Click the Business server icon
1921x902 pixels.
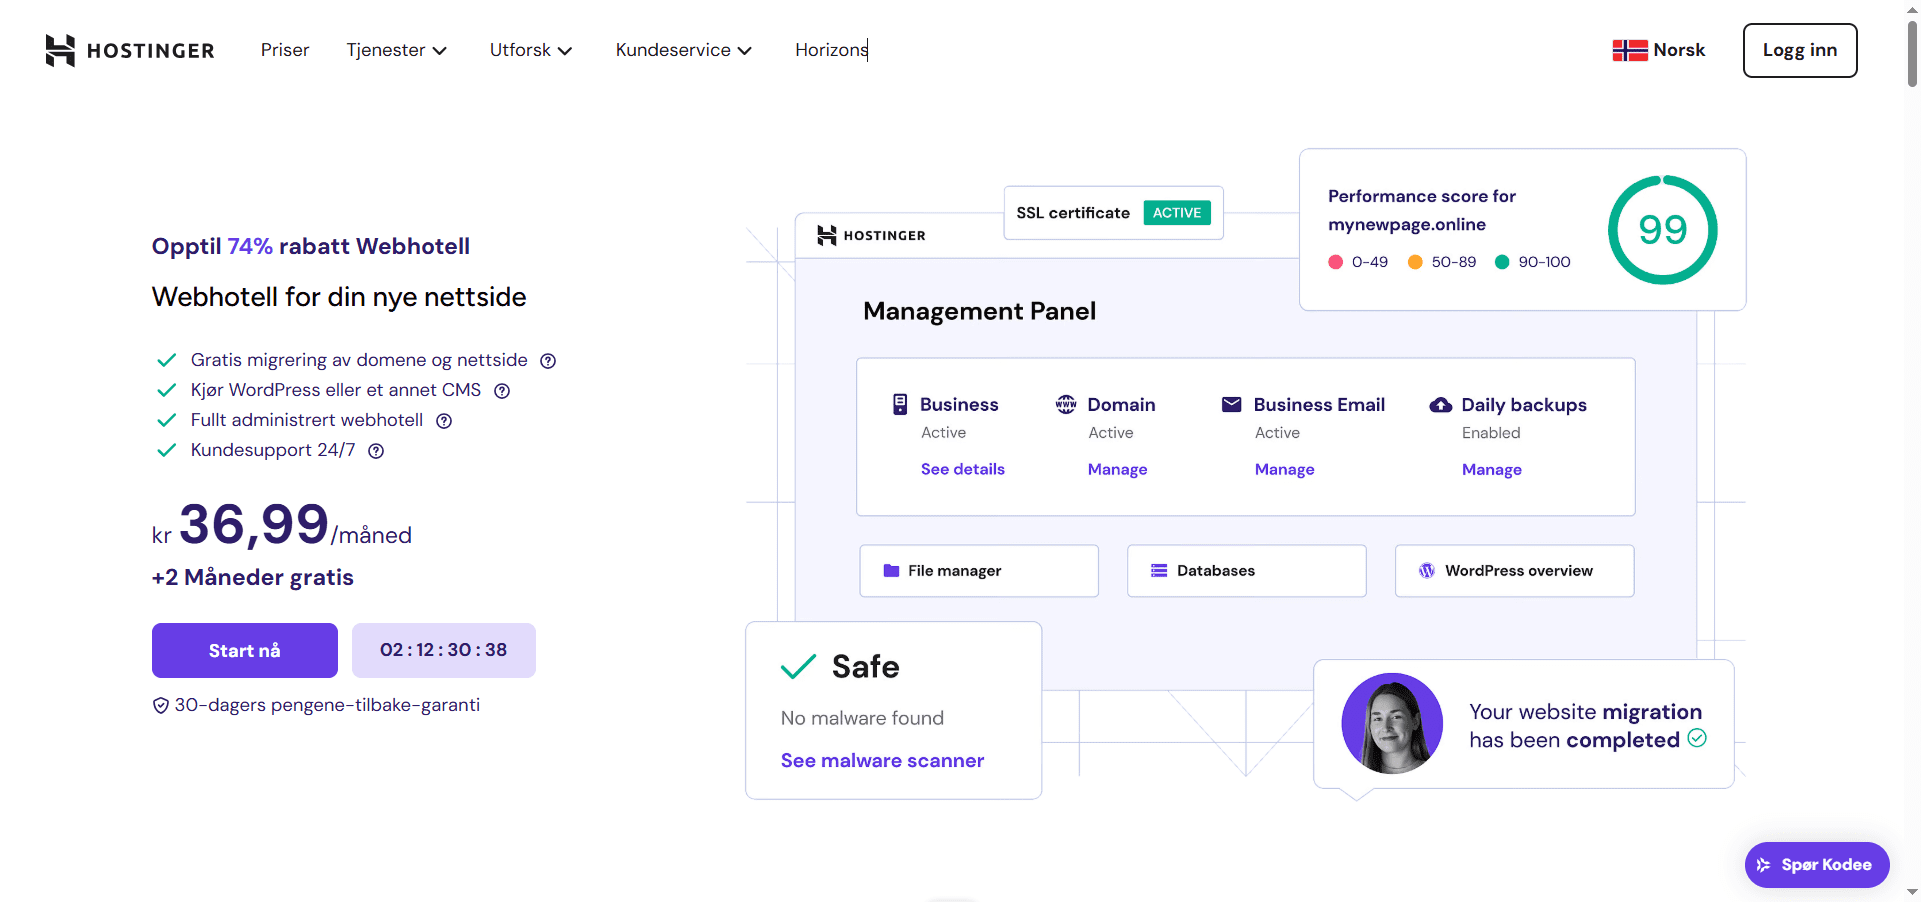click(x=900, y=404)
